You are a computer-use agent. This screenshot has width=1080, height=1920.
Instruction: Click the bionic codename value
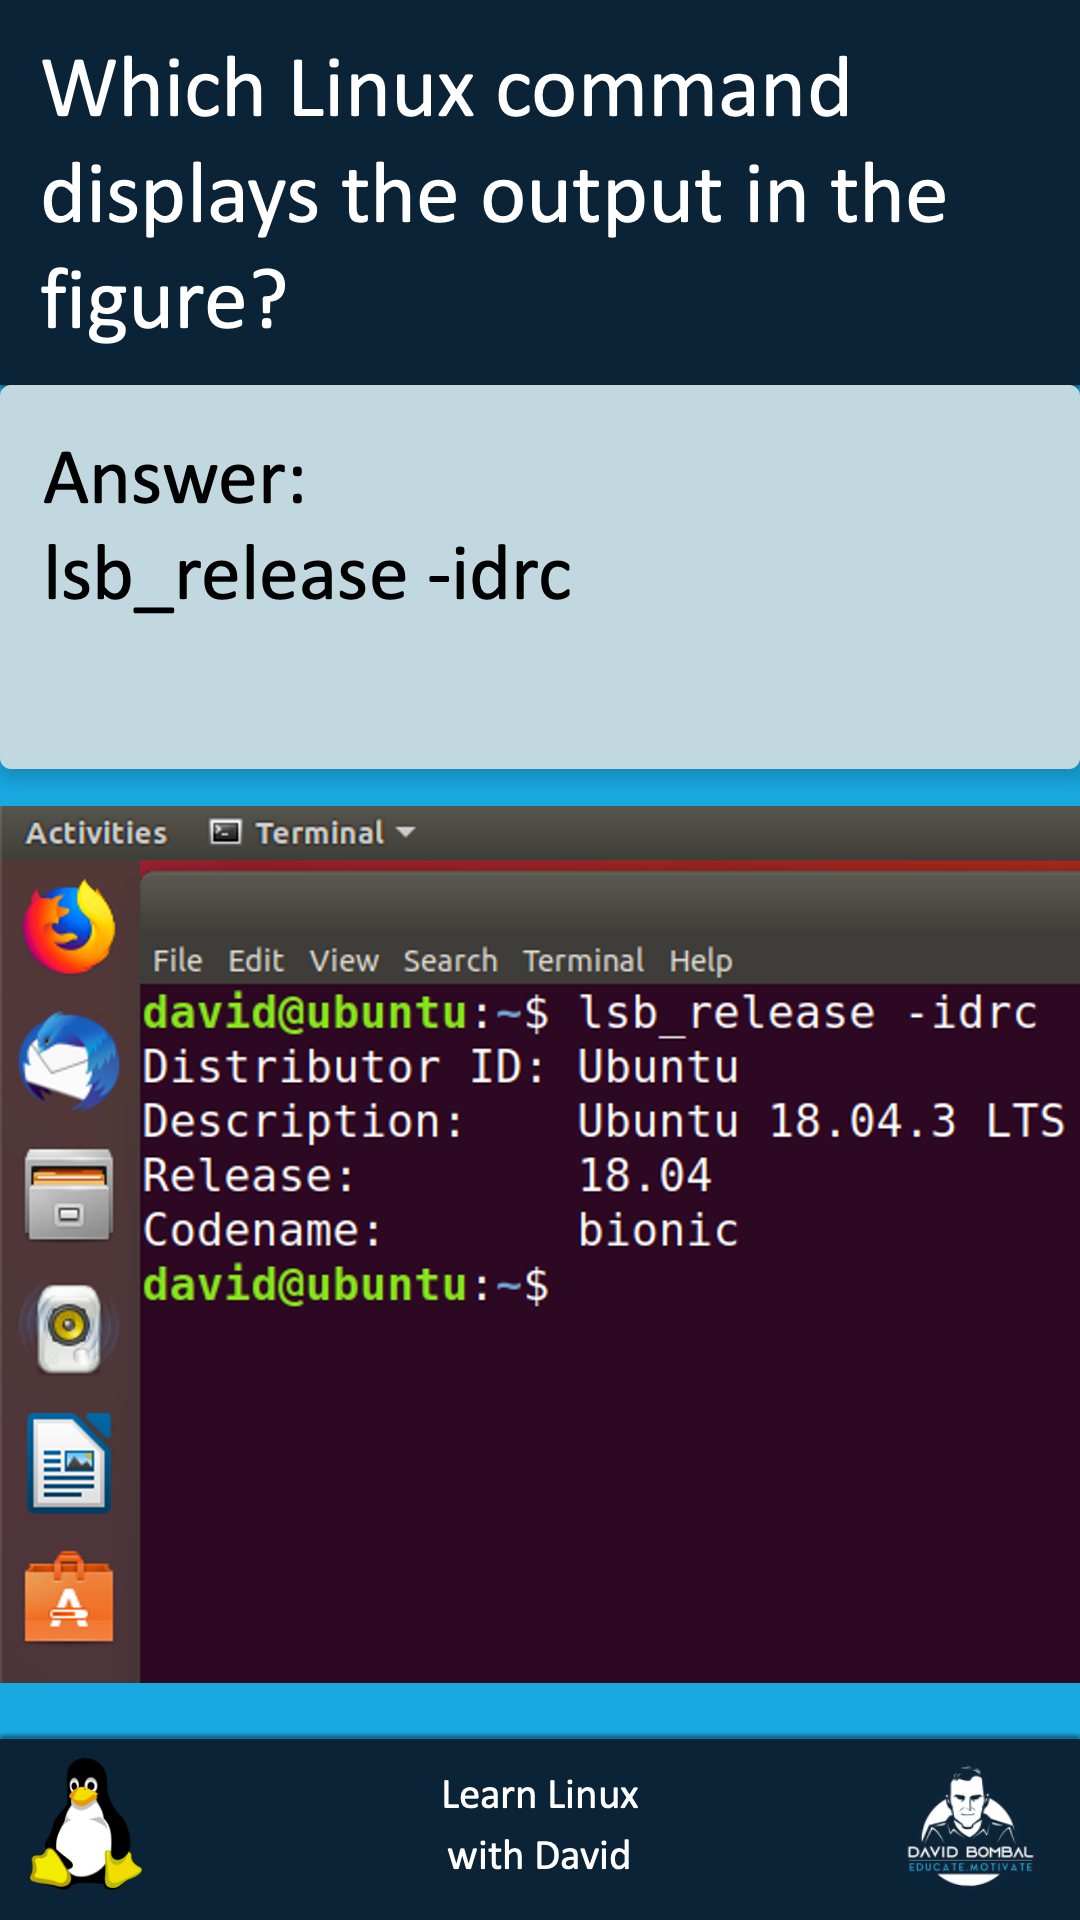[659, 1230]
